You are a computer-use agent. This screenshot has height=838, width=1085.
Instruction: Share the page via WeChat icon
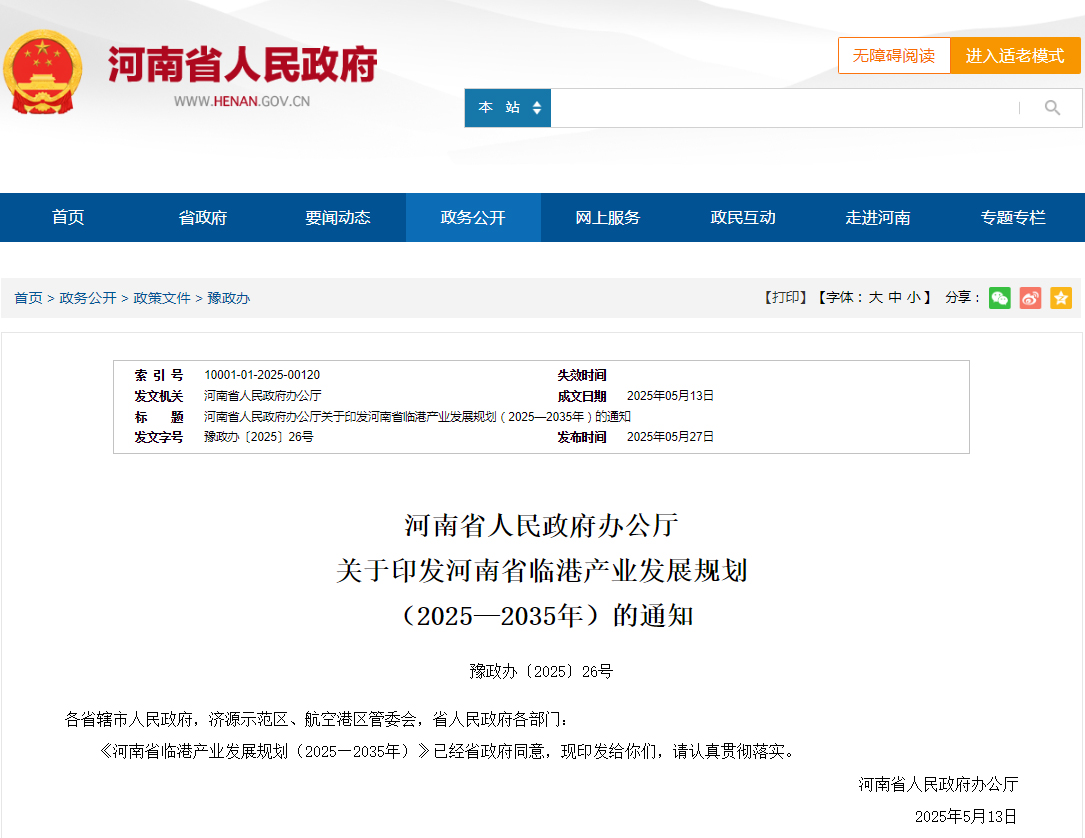pos(999,298)
